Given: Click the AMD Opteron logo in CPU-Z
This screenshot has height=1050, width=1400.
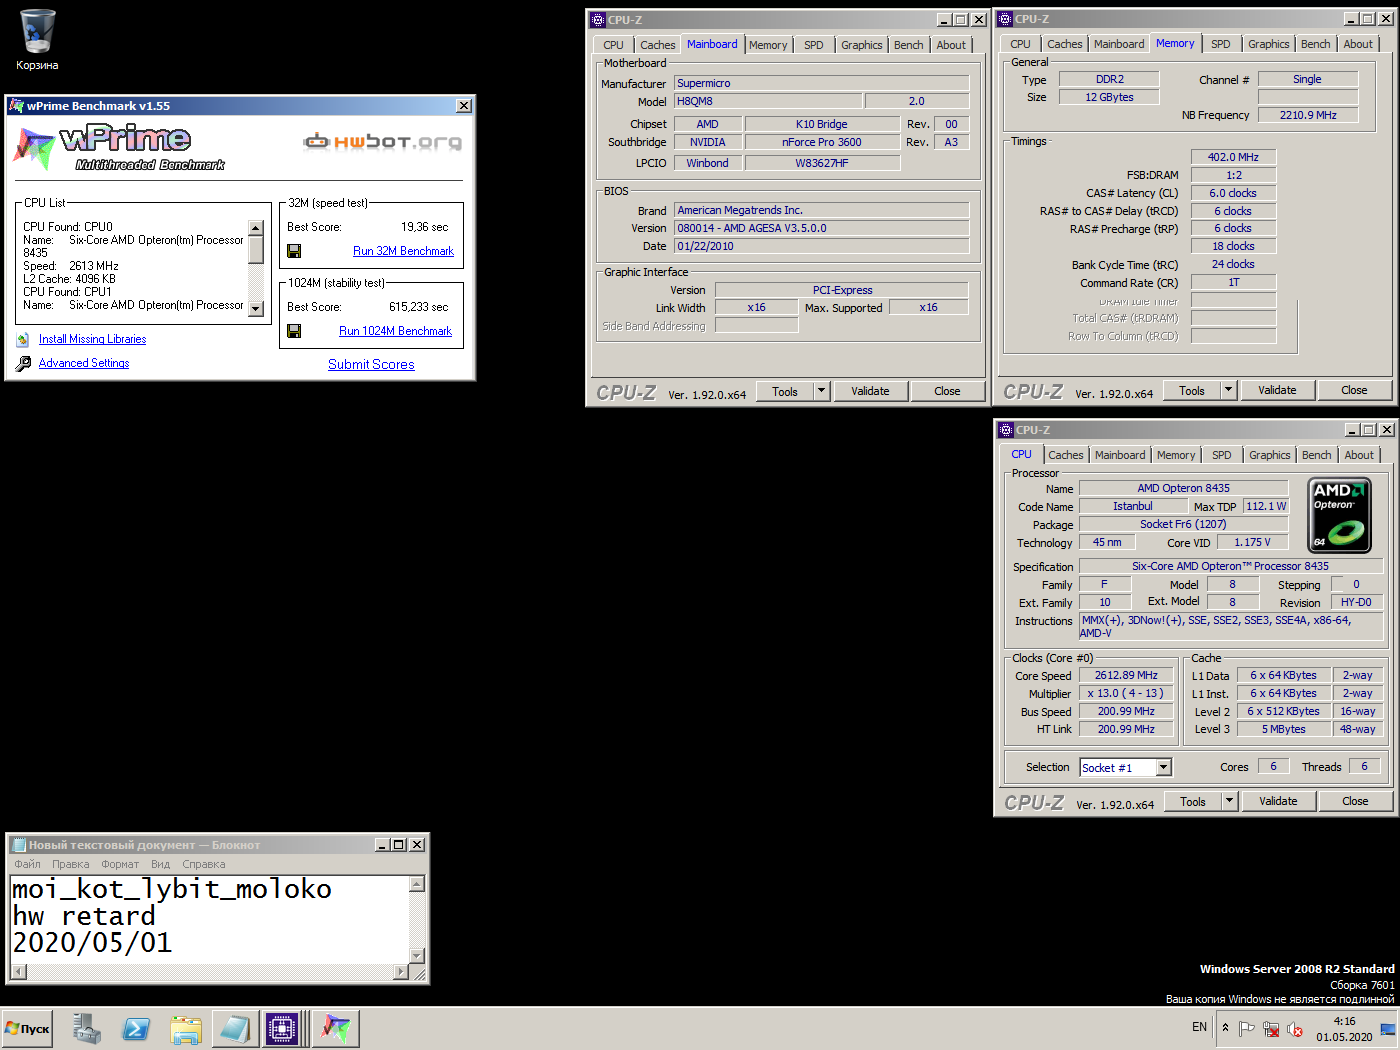Looking at the screenshot, I should pos(1340,515).
